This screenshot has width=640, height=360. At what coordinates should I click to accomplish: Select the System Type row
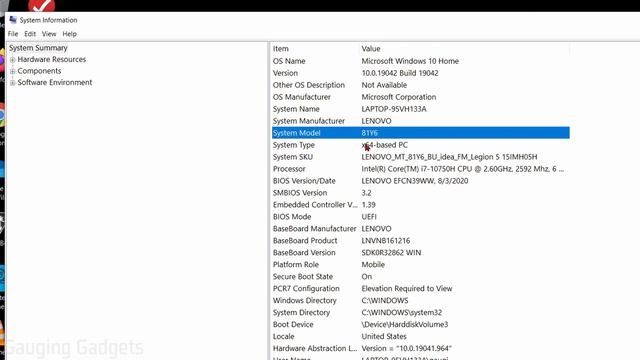click(x=420, y=145)
